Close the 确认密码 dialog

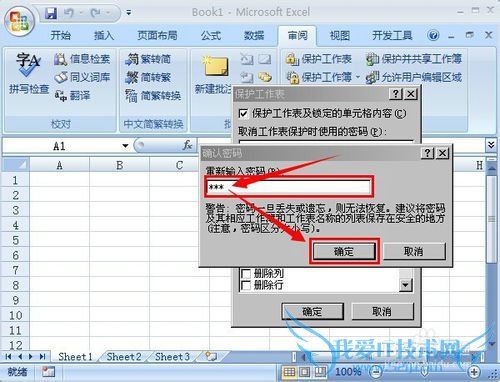(443, 153)
